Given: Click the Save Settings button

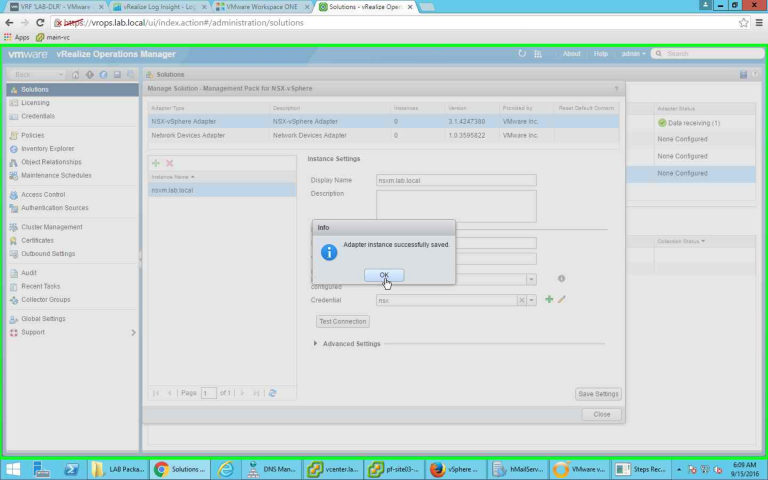Looking at the screenshot, I should [x=598, y=394].
